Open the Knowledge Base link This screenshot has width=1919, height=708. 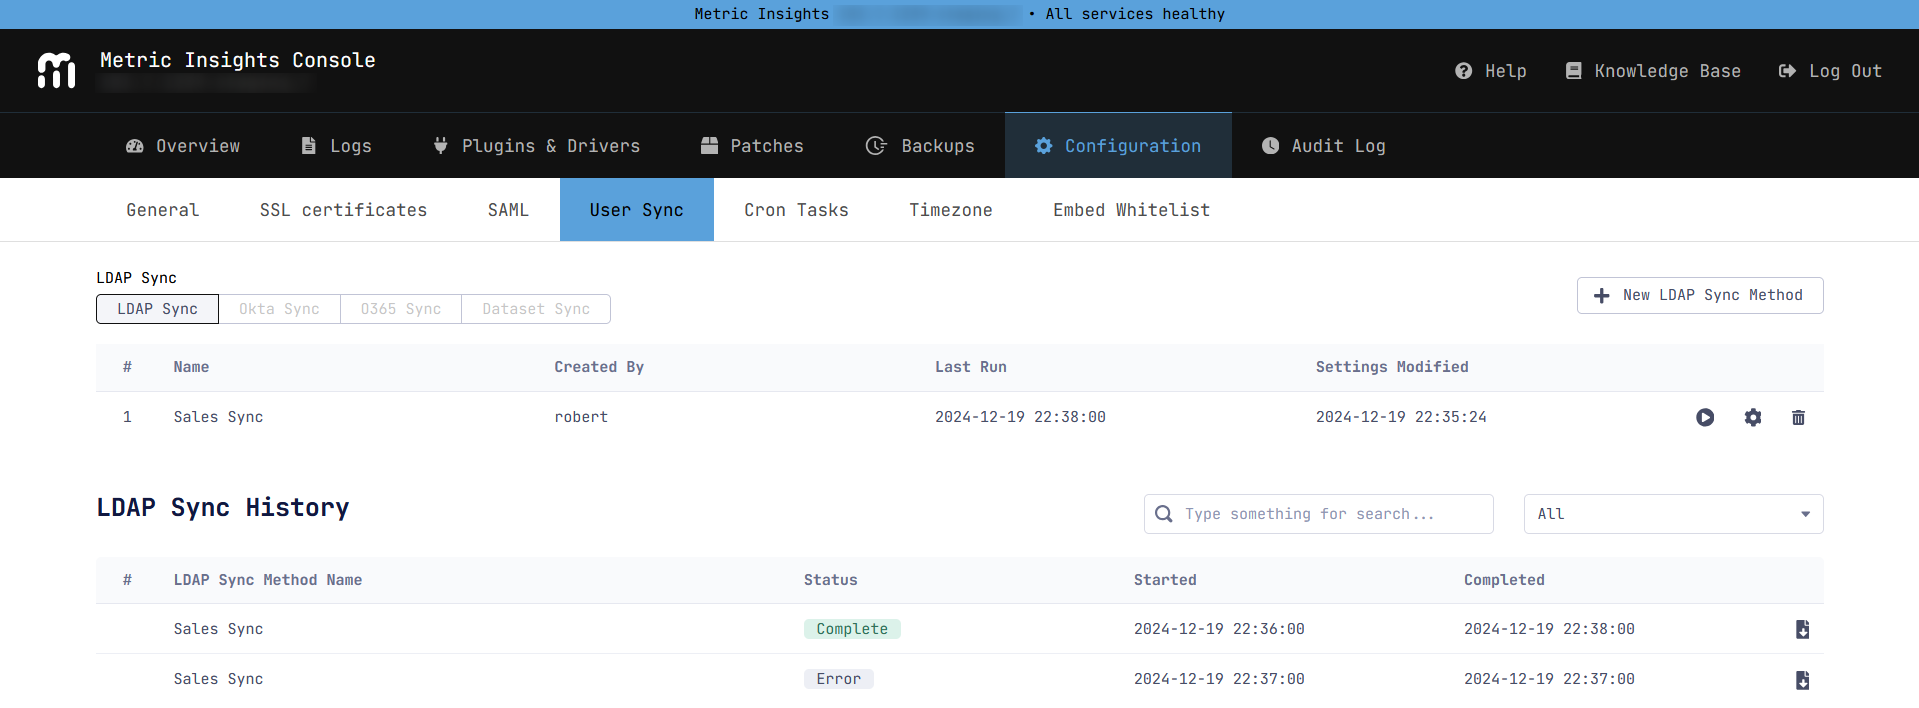tap(1653, 71)
